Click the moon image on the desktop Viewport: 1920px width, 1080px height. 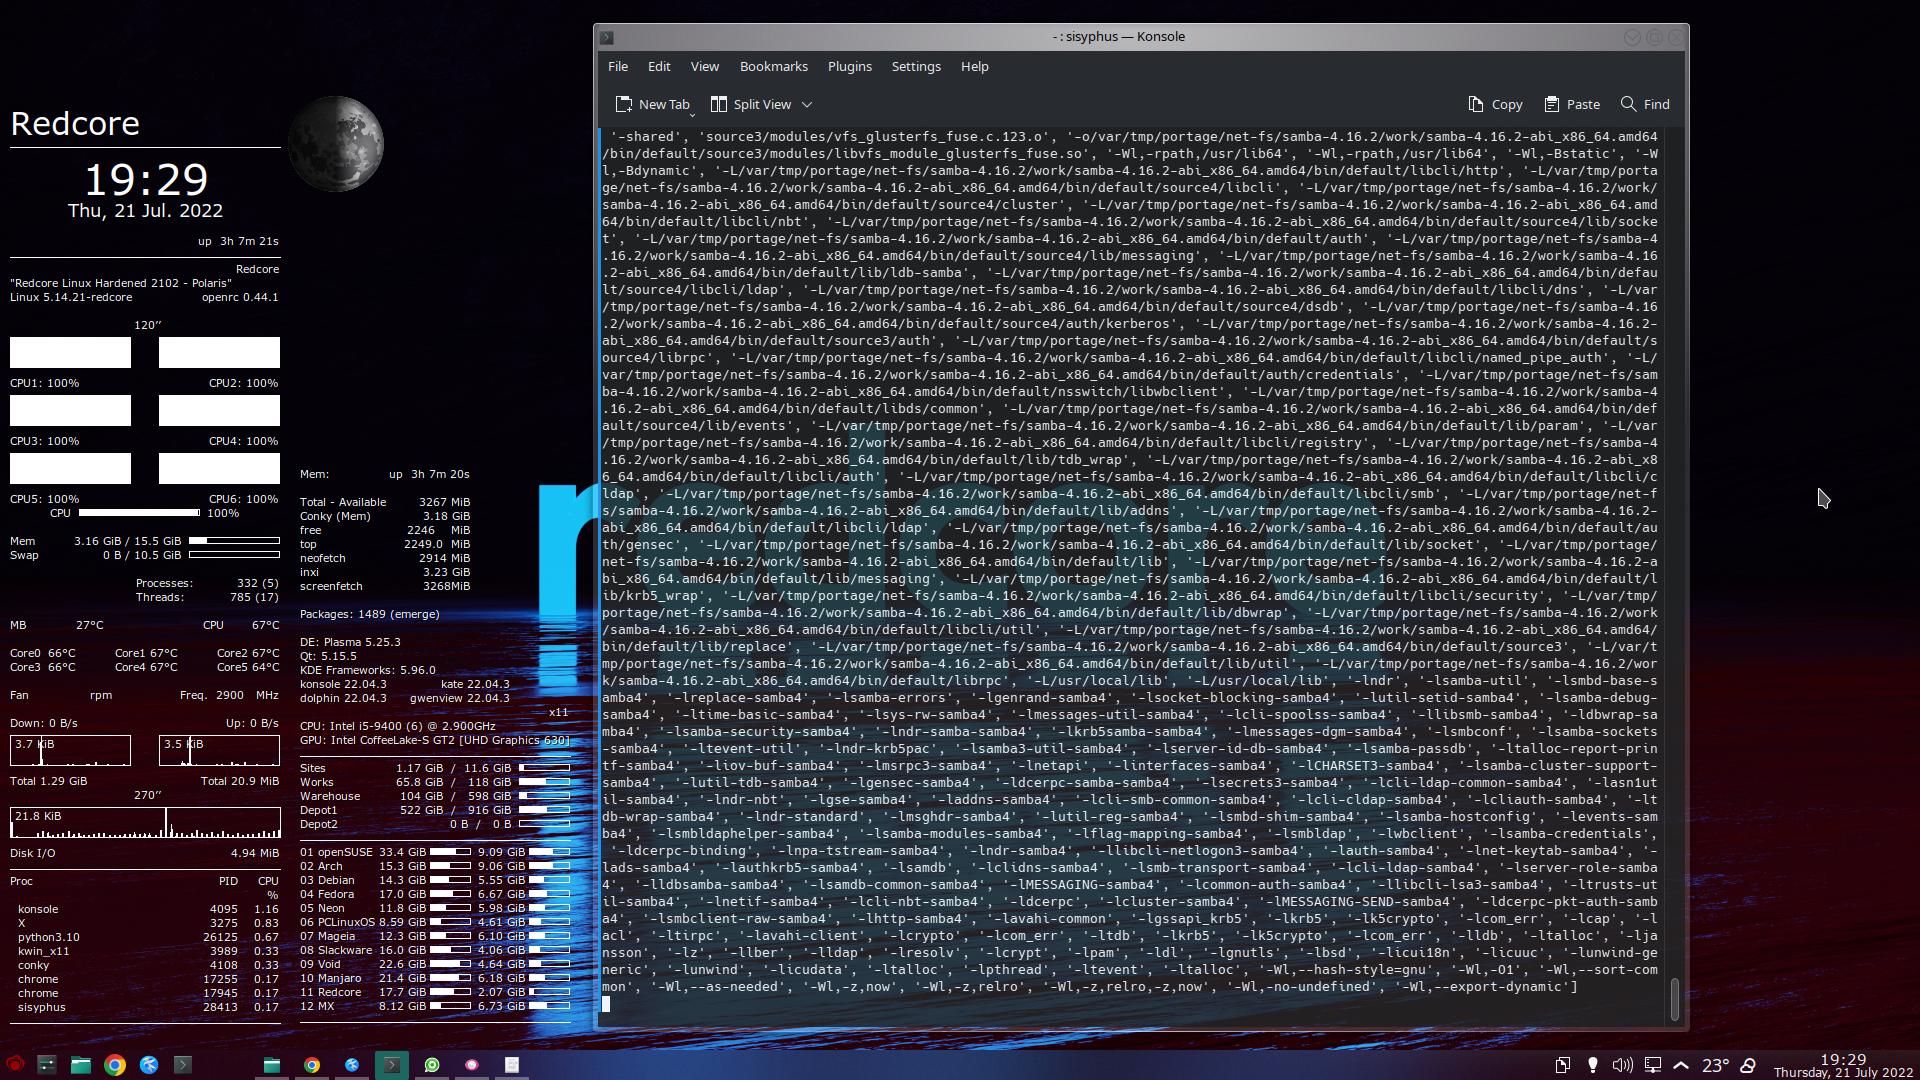pos(336,143)
